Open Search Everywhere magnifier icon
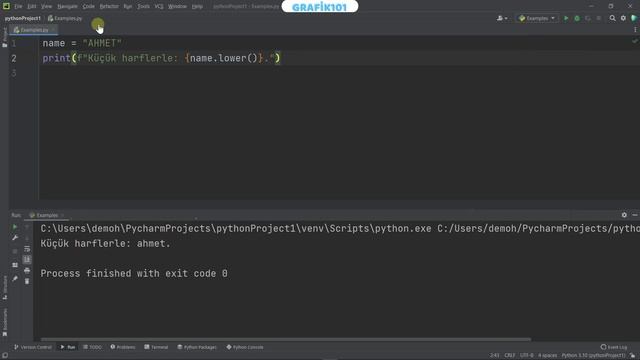The image size is (640, 360). coord(612,18)
